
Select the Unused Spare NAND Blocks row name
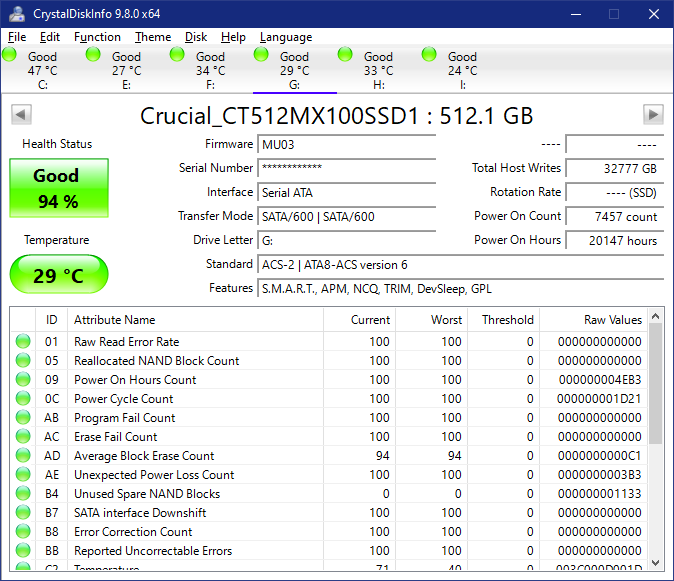tap(147, 494)
